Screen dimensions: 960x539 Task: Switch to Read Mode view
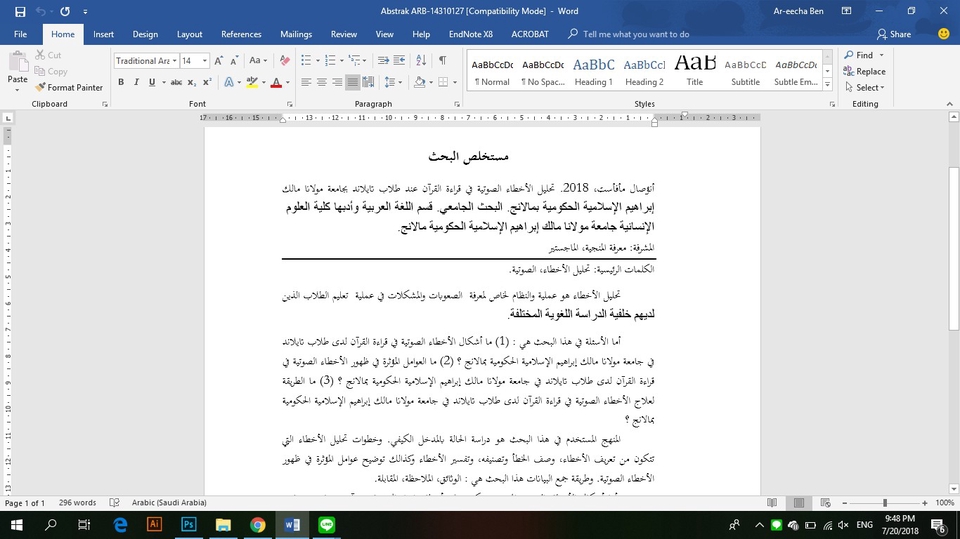(772, 503)
